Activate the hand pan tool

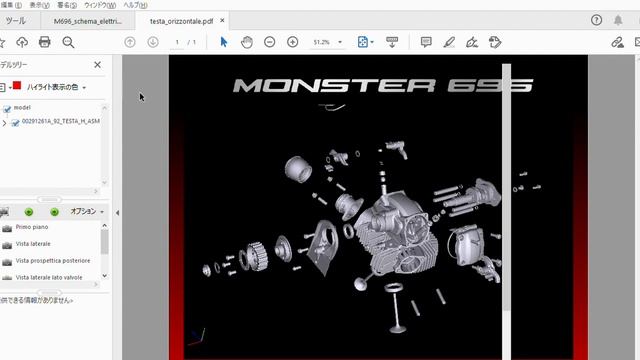click(247, 42)
